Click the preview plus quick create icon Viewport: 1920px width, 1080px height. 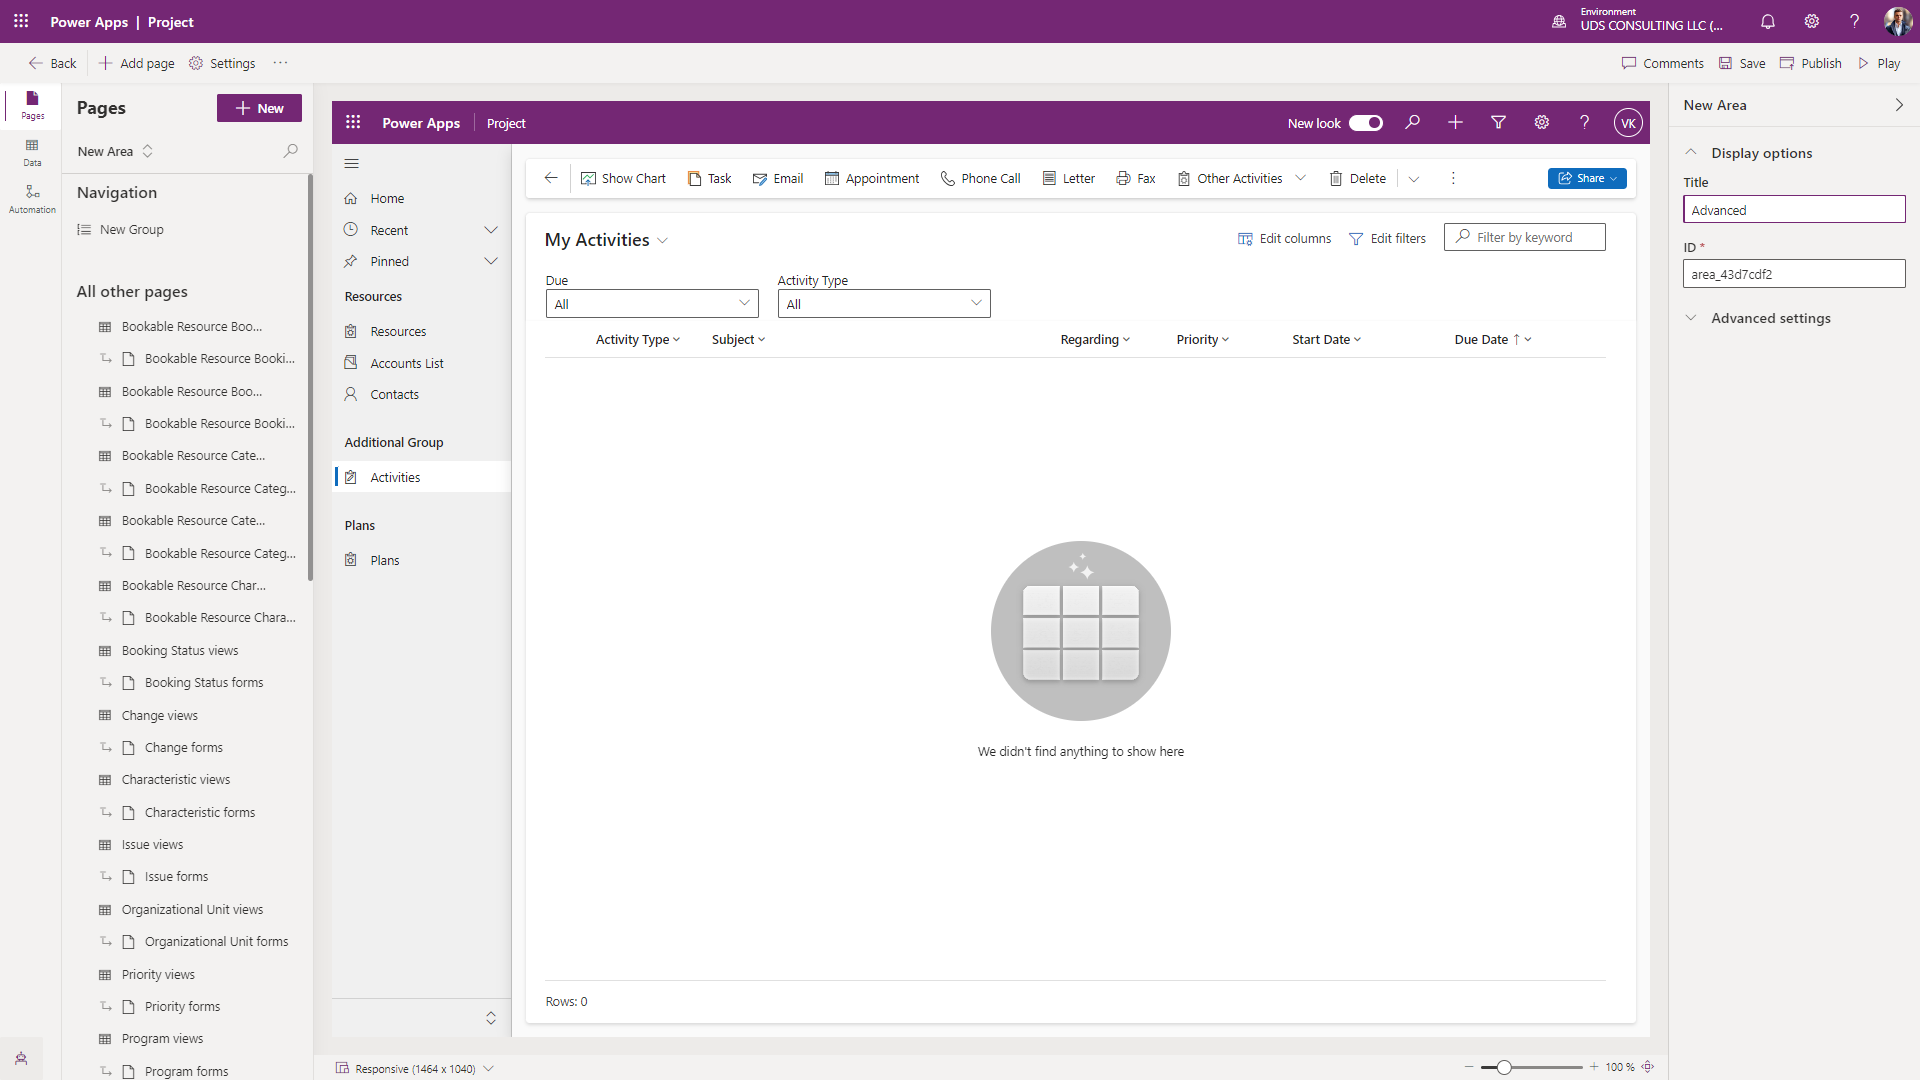tap(1455, 122)
